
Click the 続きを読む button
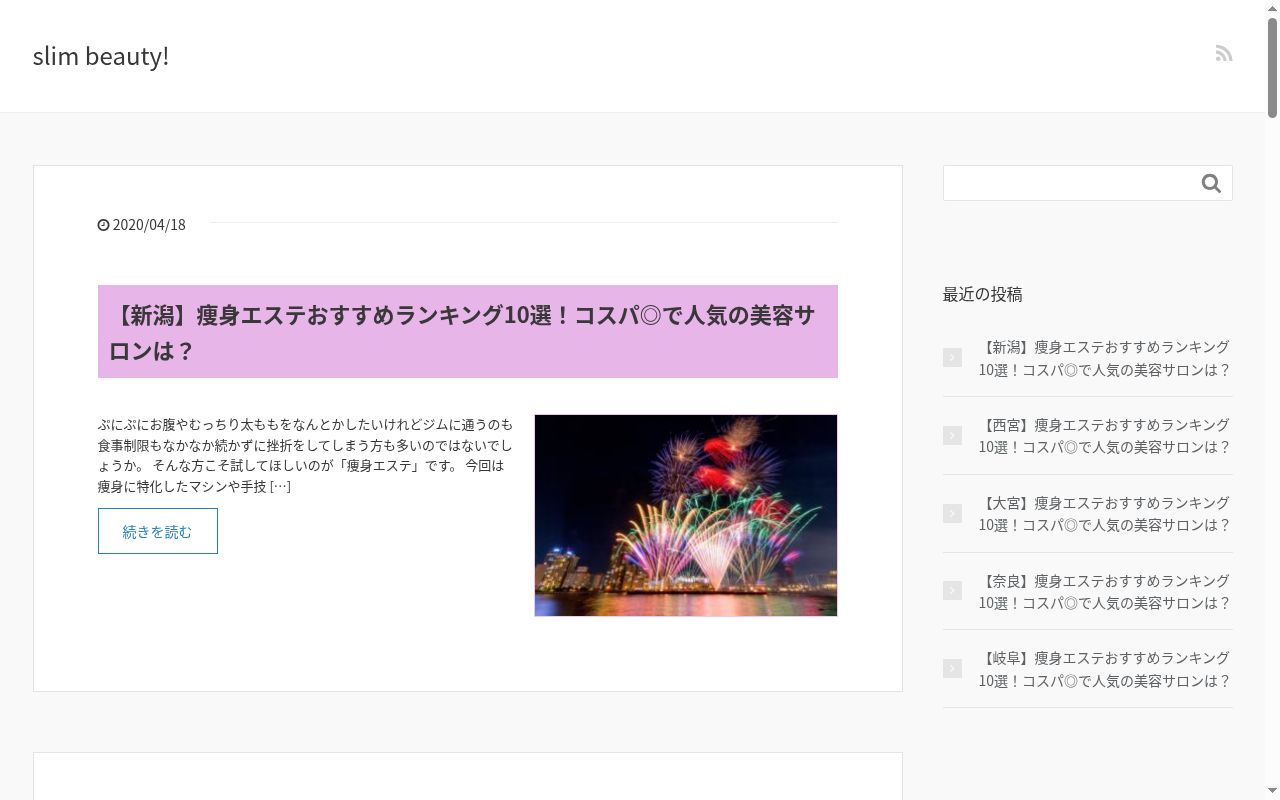pyautogui.click(x=158, y=531)
